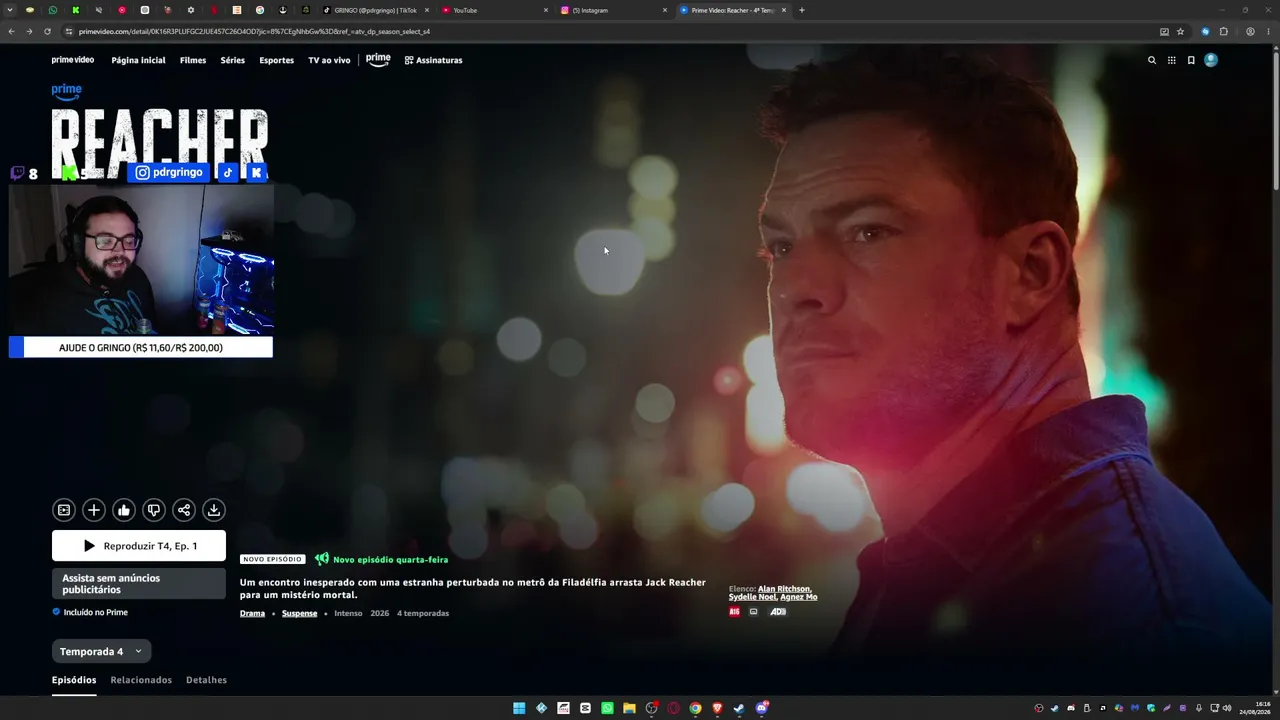The width and height of the screenshot is (1280, 720).
Task: Expand the tab search dropdown arrow
Action: (x=10, y=10)
